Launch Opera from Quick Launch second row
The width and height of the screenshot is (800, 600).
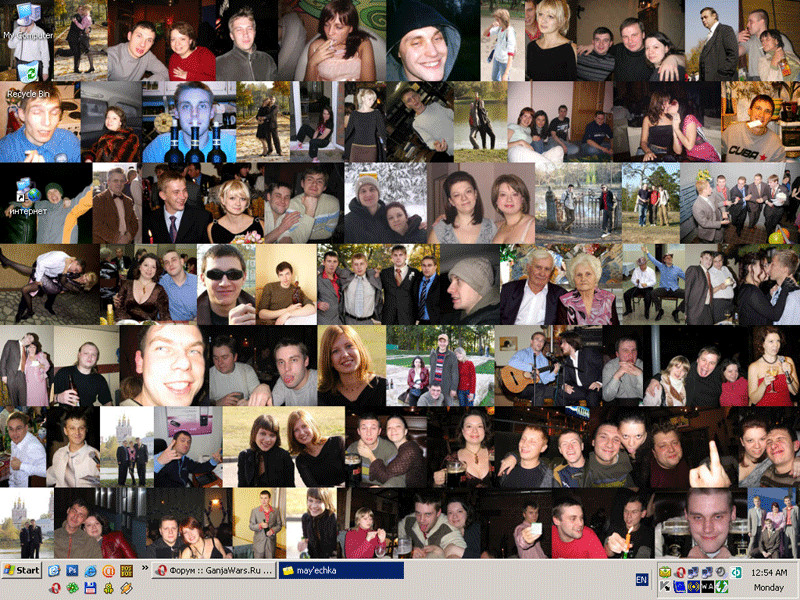click(x=55, y=588)
